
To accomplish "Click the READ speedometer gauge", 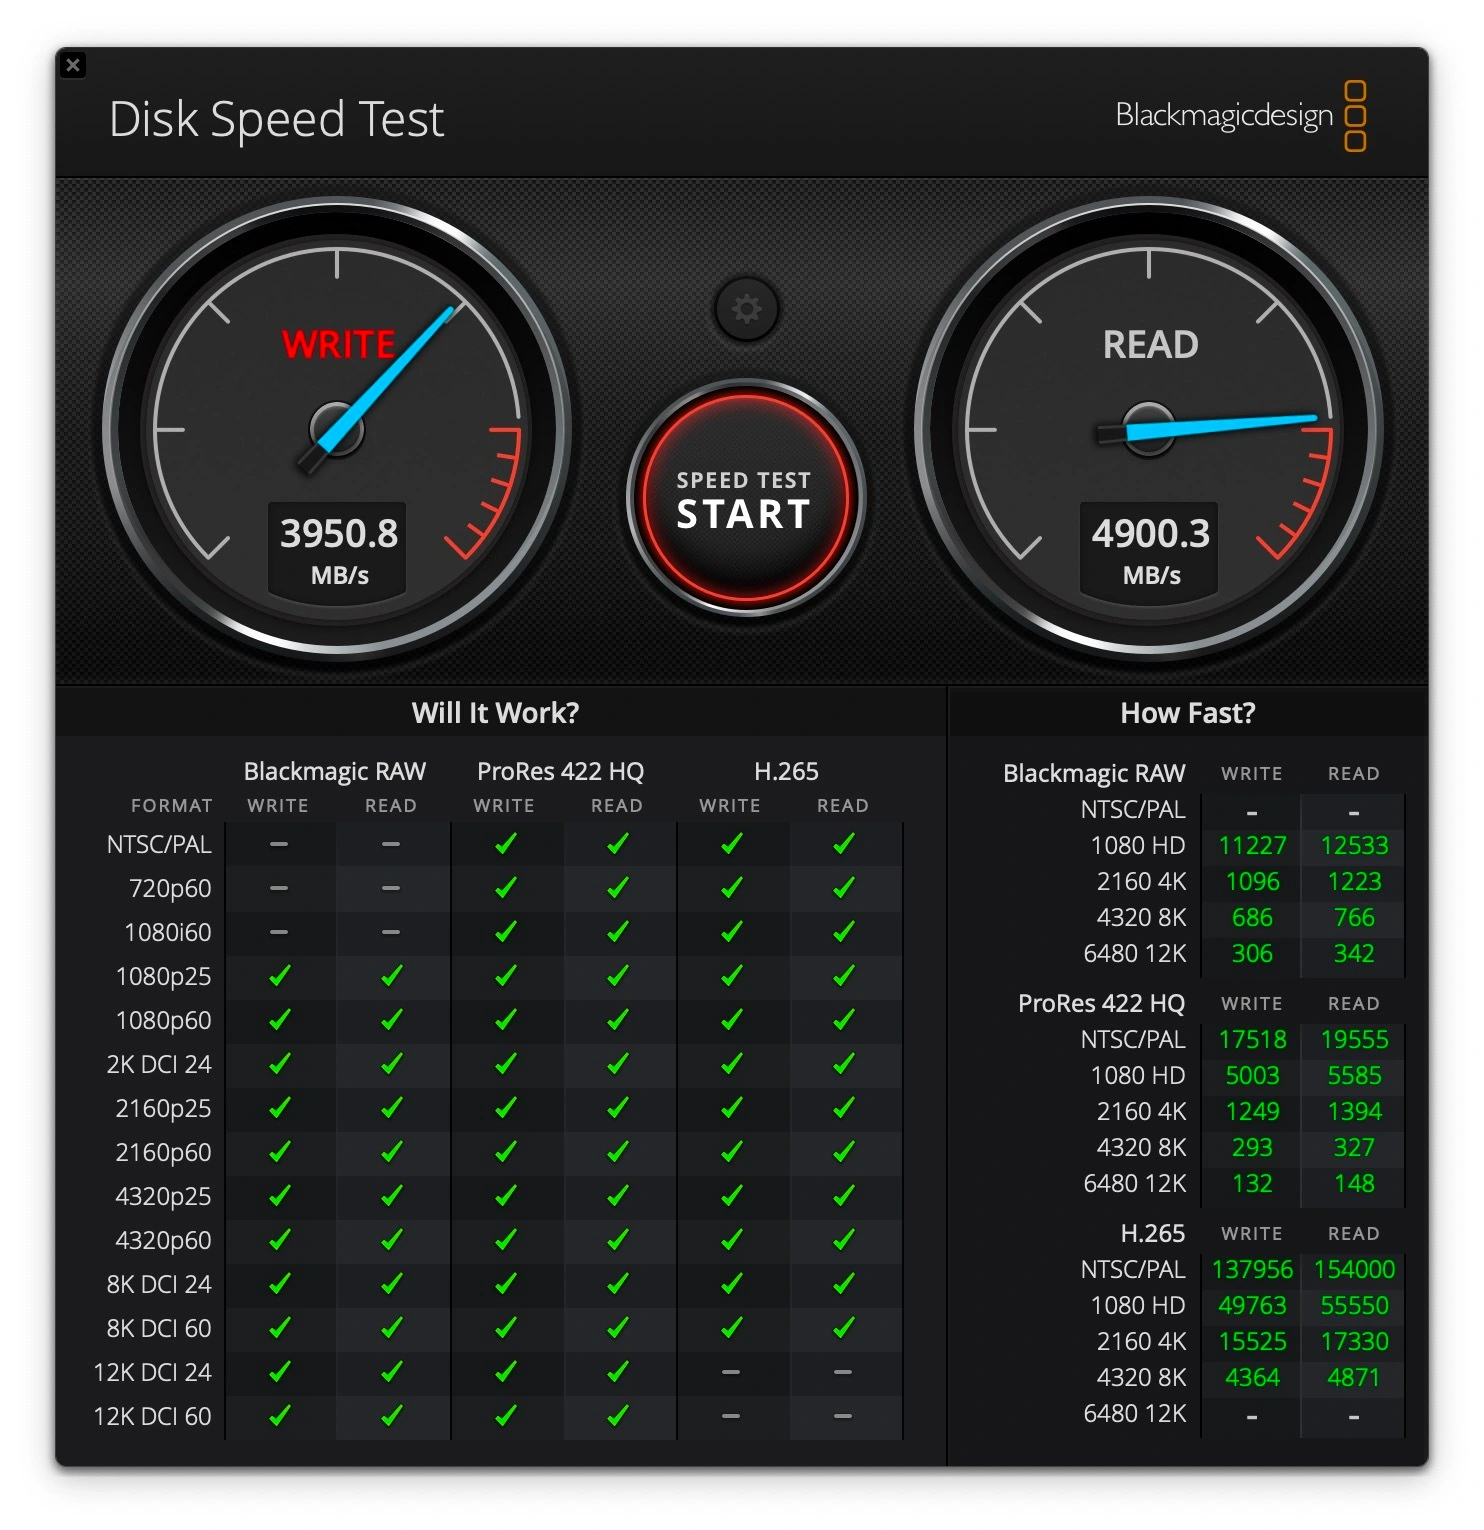I will [x=1146, y=430].
